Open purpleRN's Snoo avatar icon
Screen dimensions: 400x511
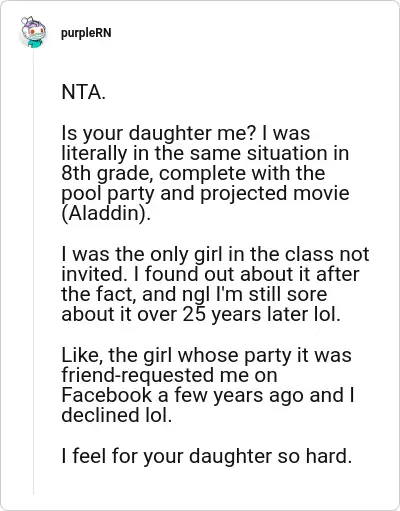point(33,32)
